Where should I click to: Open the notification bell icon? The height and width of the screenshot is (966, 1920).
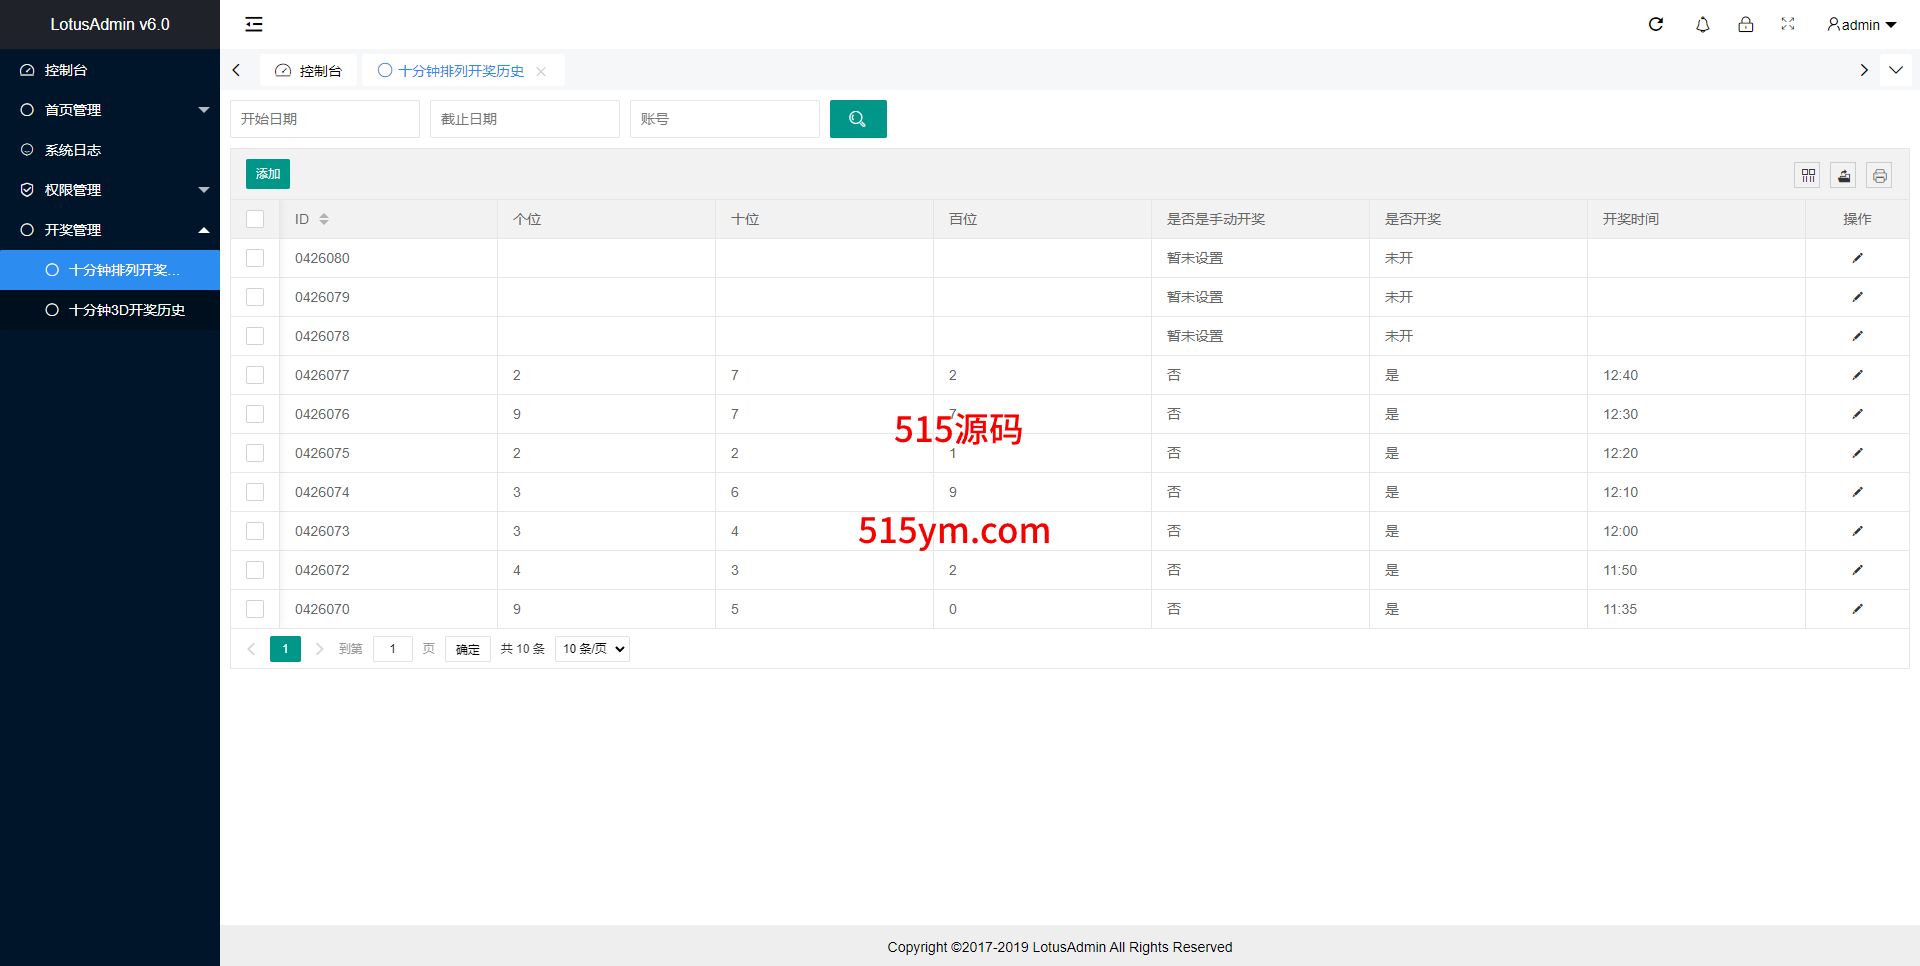pos(1702,24)
